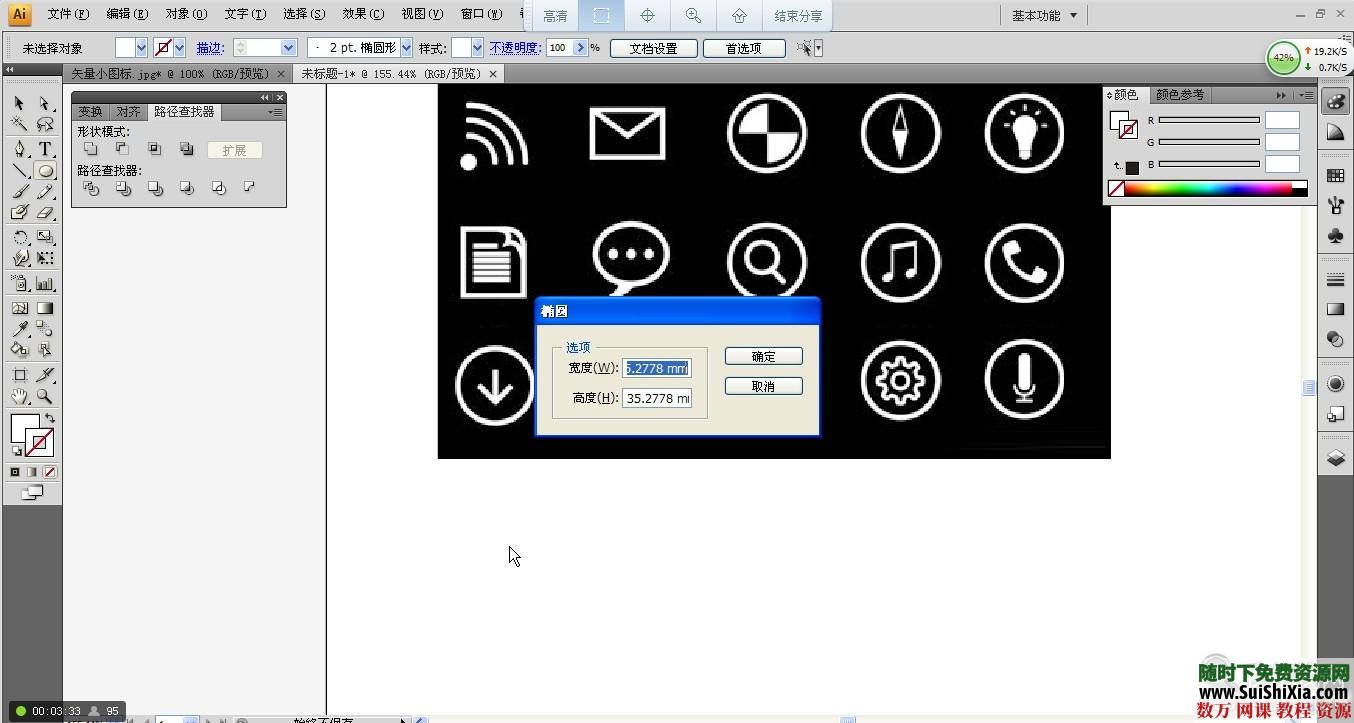This screenshot has width=1354, height=723.
Task: Select the Pencil tool
Action: coord(45,192)
